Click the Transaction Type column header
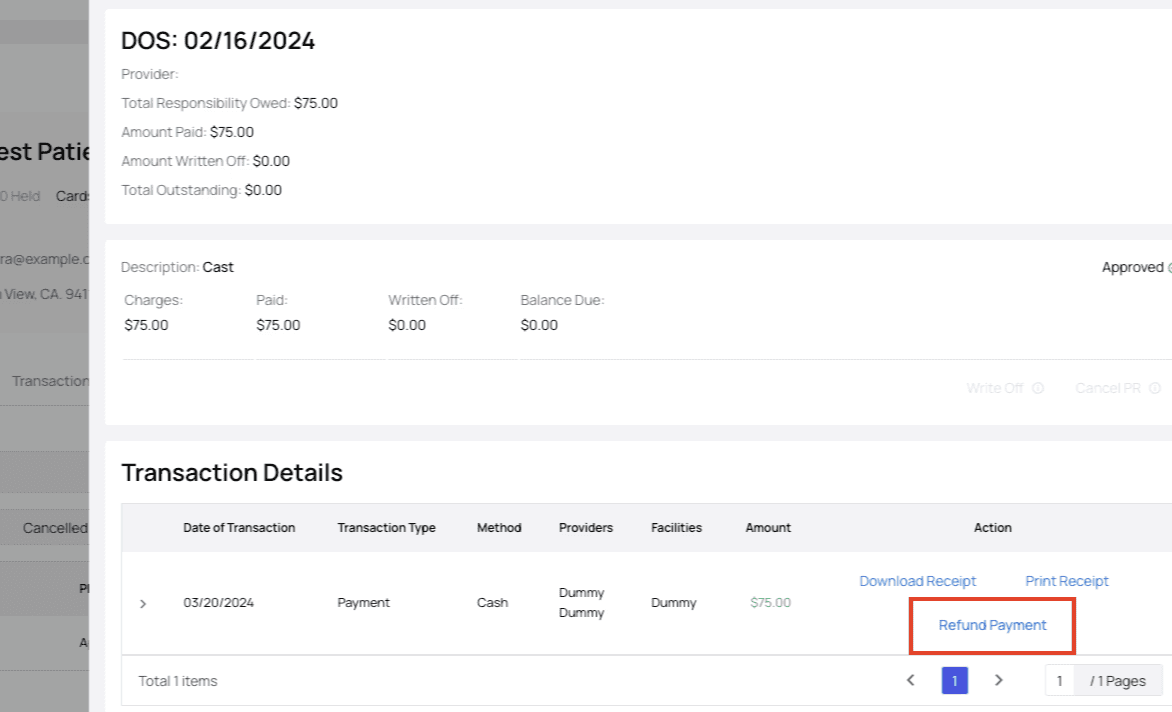Viewport: 1172px width, 712px height. (386, 528)
